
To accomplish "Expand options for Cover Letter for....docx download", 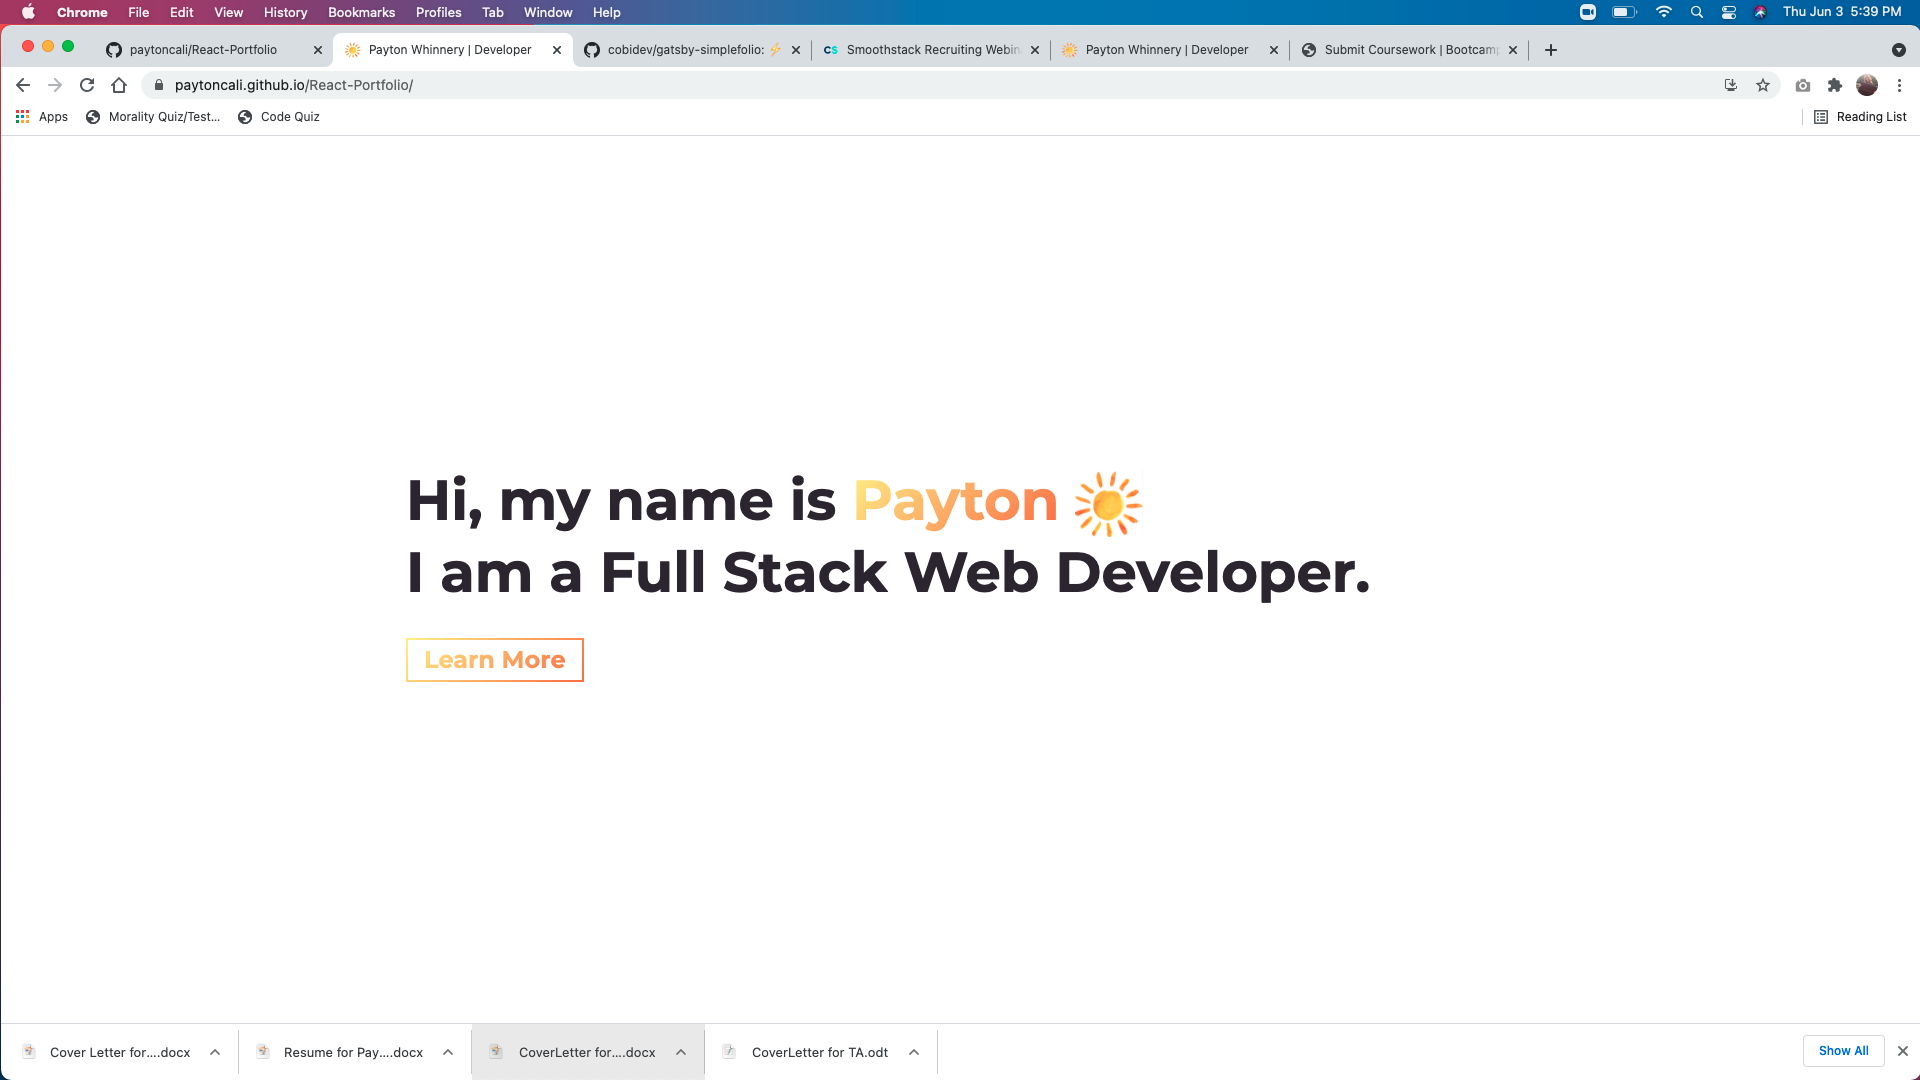I will pos(215,1052).
